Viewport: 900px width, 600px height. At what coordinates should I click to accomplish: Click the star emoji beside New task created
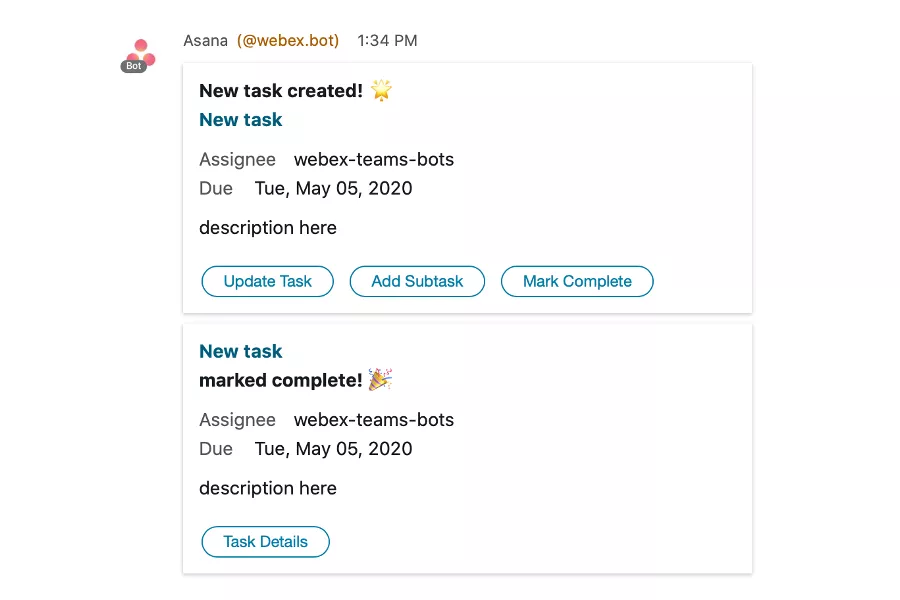pyautogui.click(x=381, y=91)
